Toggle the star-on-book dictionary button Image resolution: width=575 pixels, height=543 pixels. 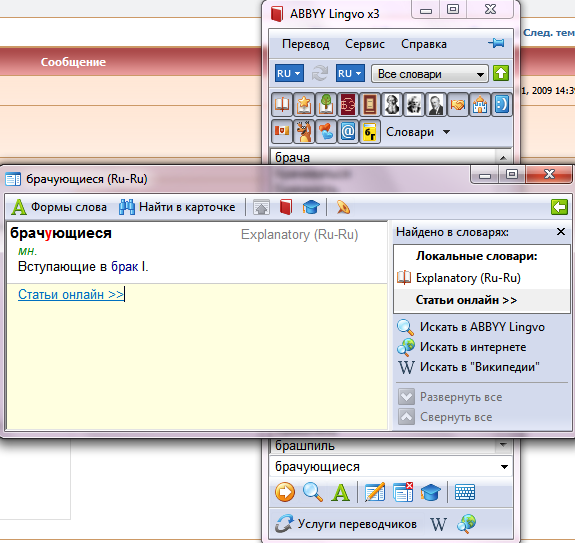[304, 104]
